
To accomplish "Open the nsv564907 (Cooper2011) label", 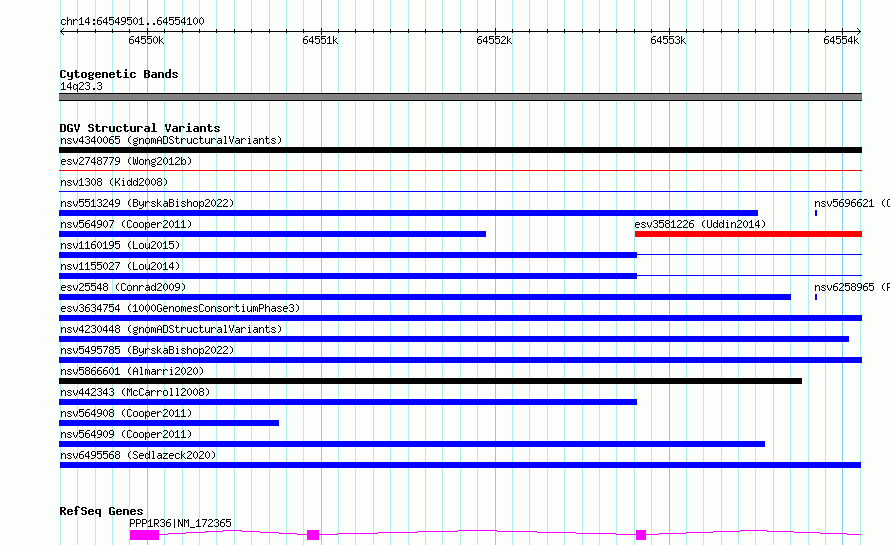I will click(126, 224).
